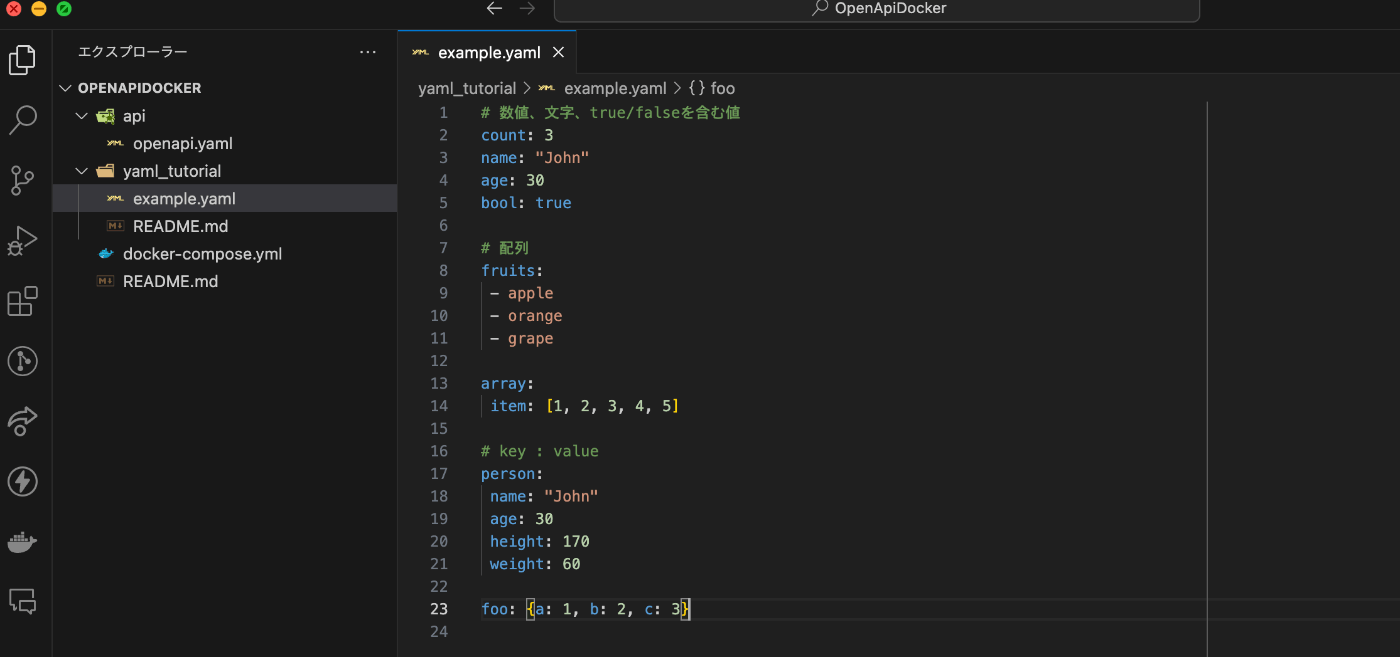Viewport: 1400px width, 657px height.
Task: Click the OpenApiDocker command center search
Action: [x=877, y=9]
